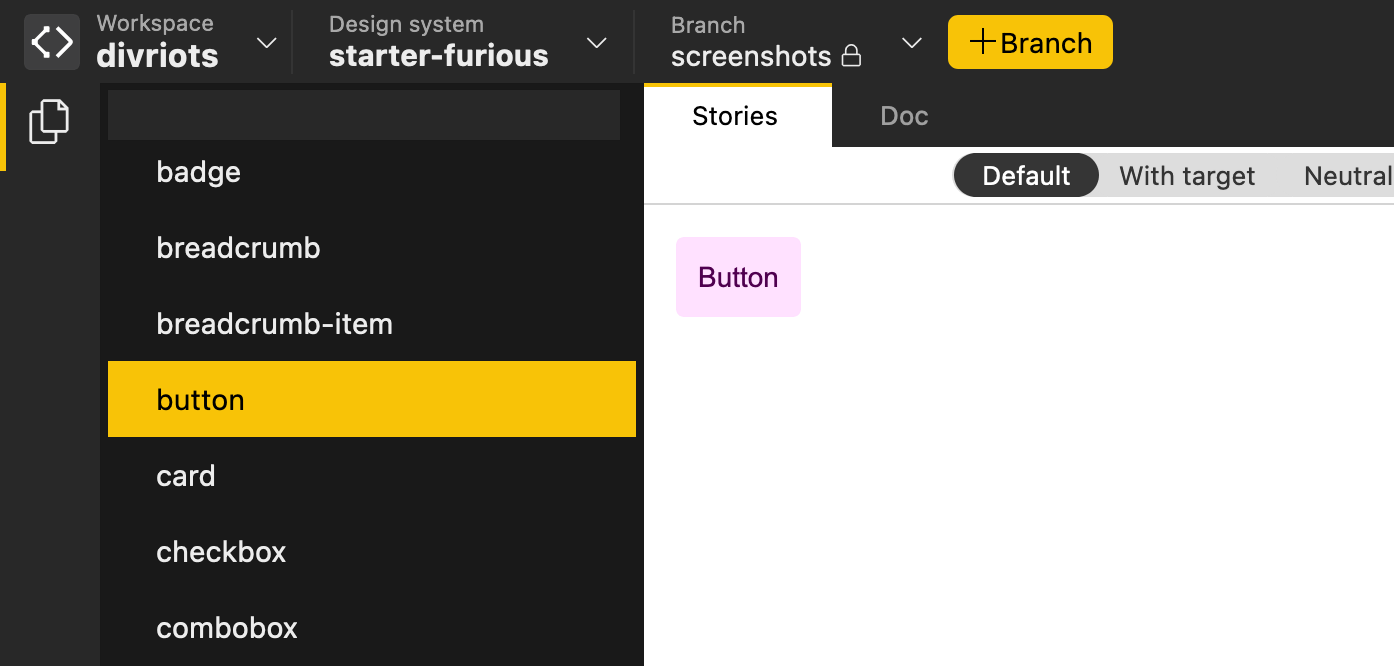Open the card component
This screenshot has width=1394, height=666.
(x=186, y=476)
